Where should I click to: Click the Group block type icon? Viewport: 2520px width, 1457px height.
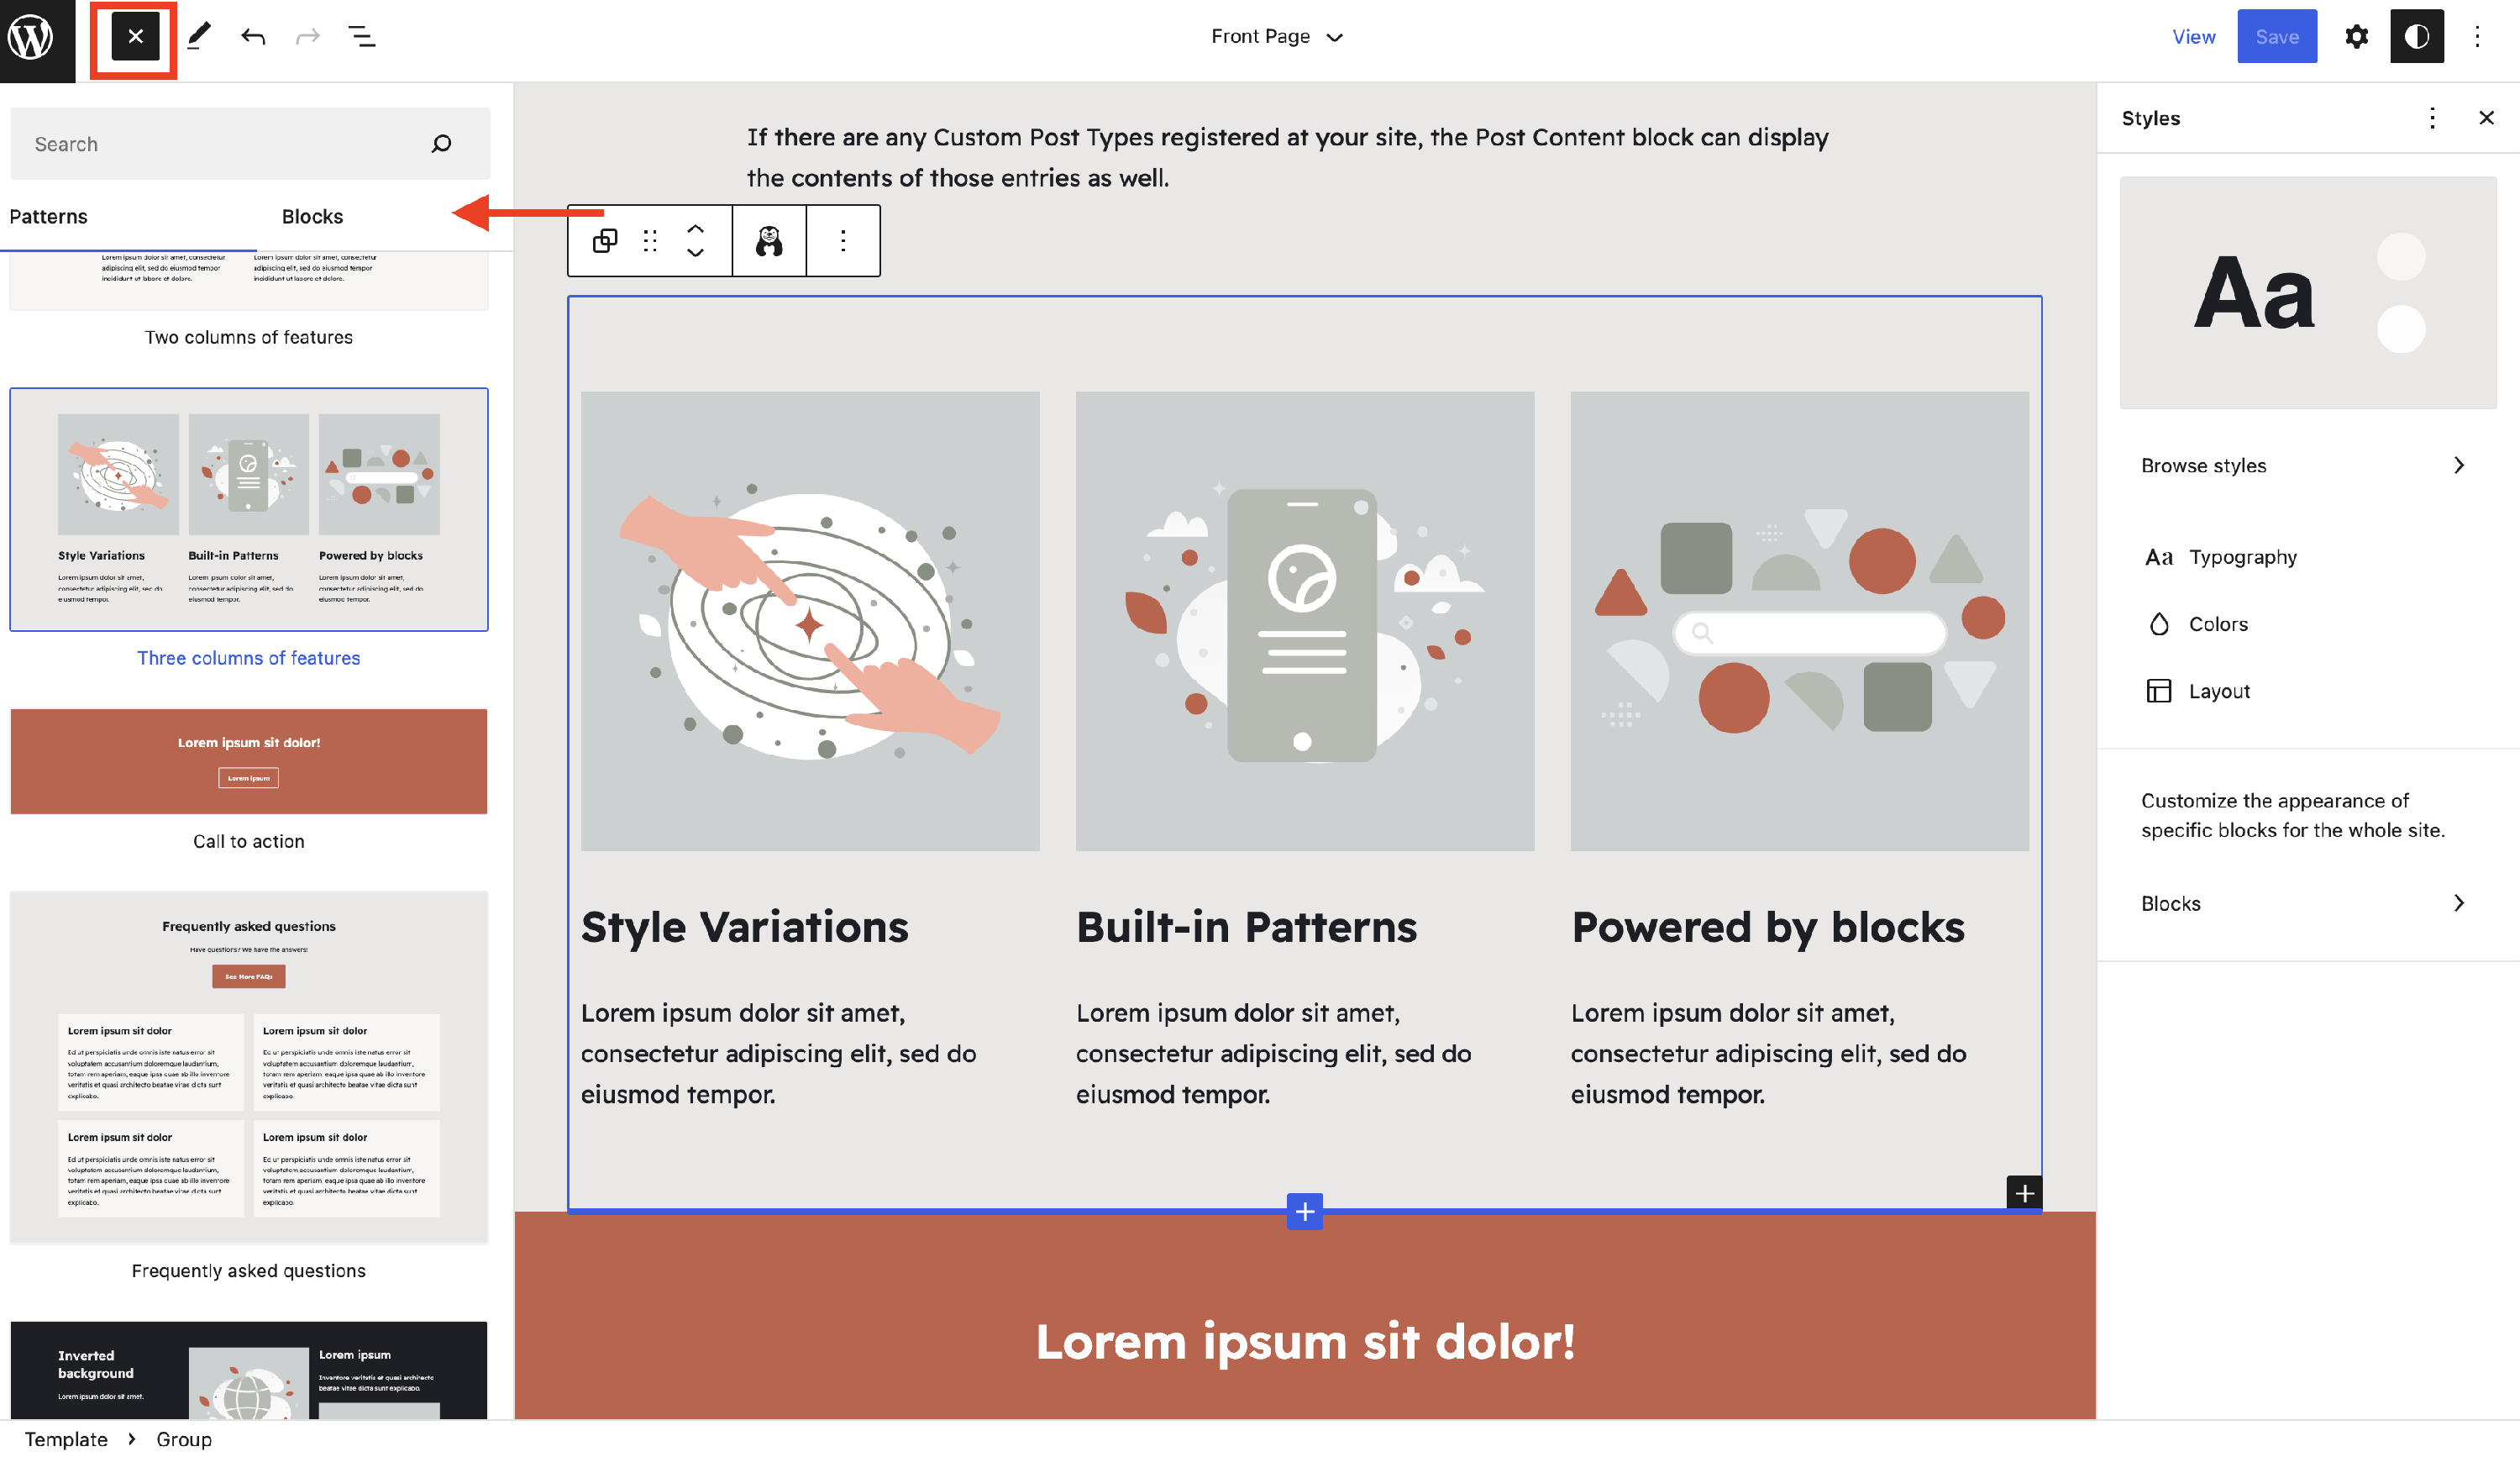coord(605,241)
